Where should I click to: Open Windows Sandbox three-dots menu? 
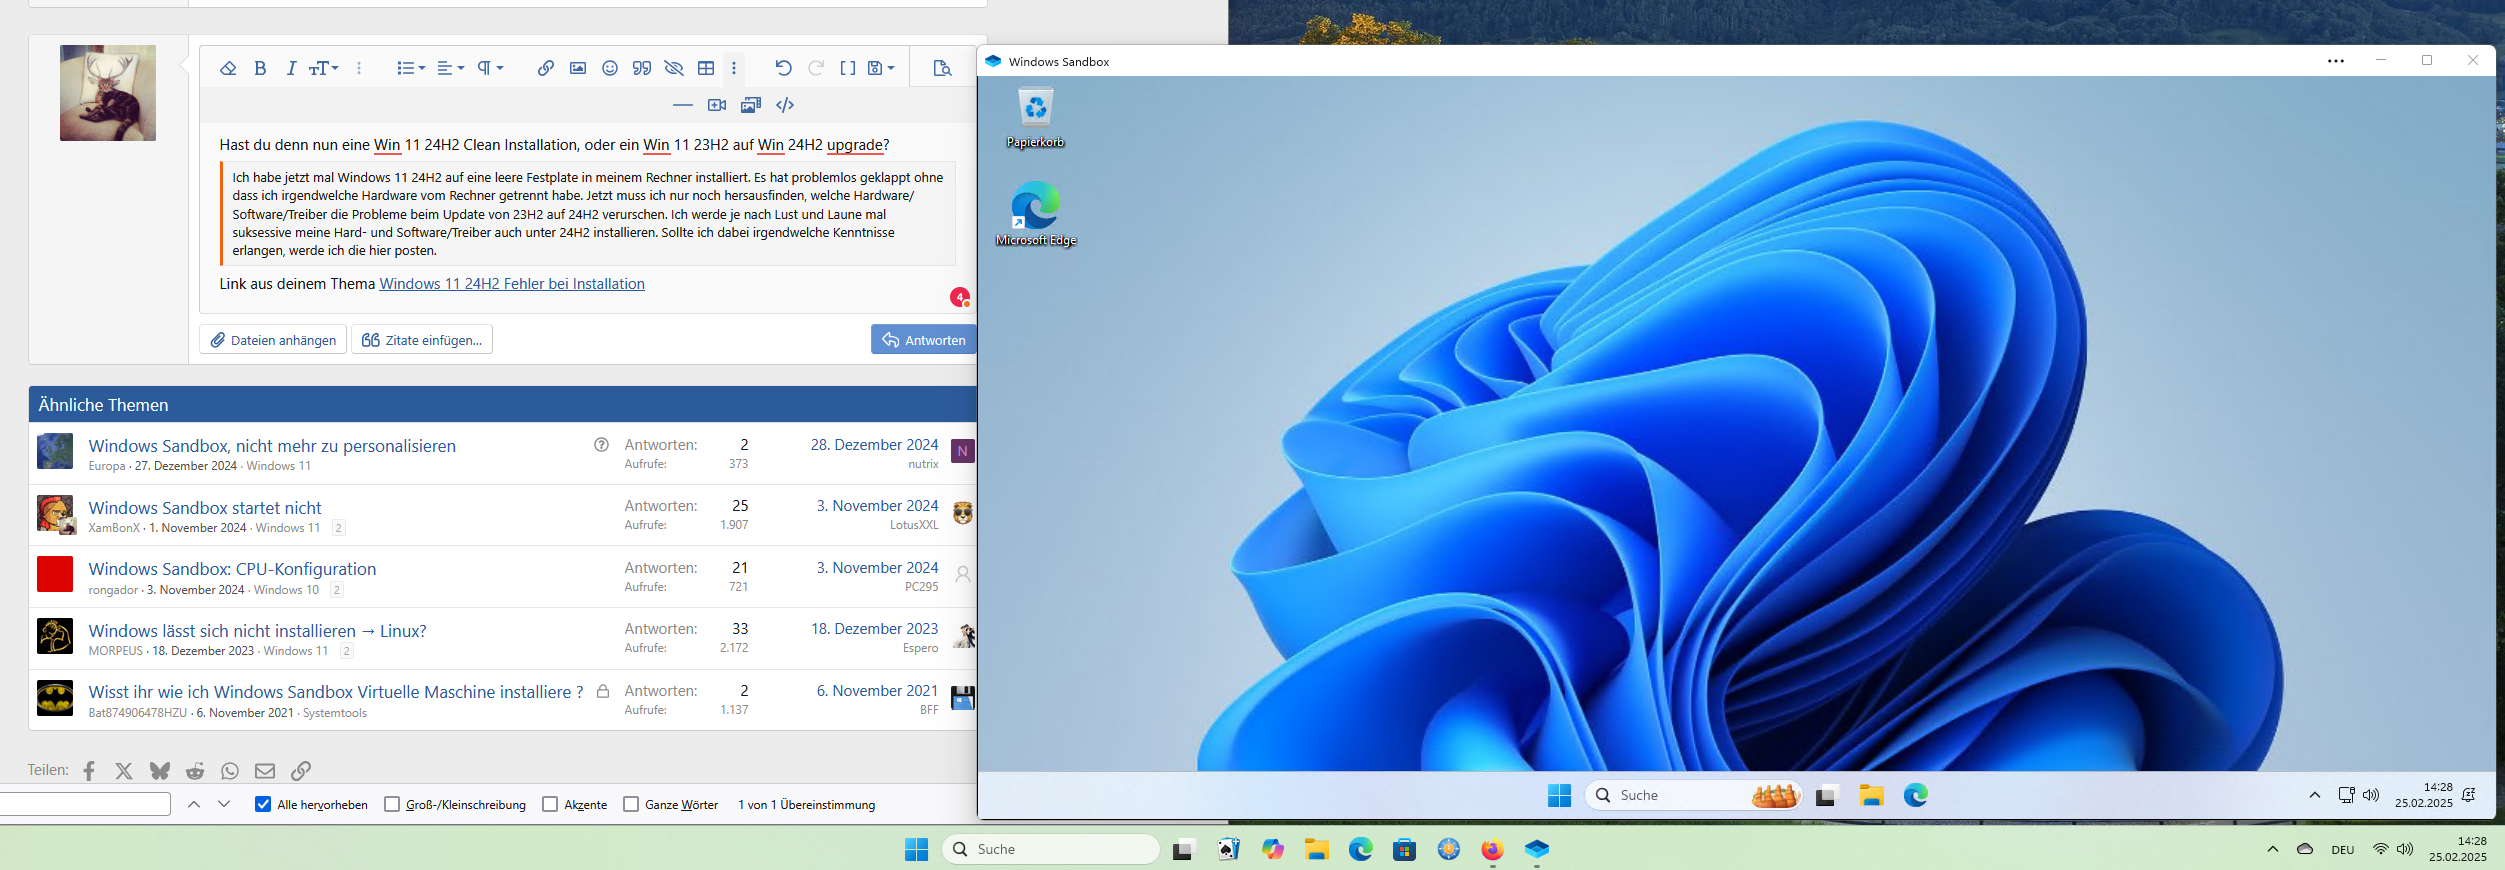coord(2335,61)
